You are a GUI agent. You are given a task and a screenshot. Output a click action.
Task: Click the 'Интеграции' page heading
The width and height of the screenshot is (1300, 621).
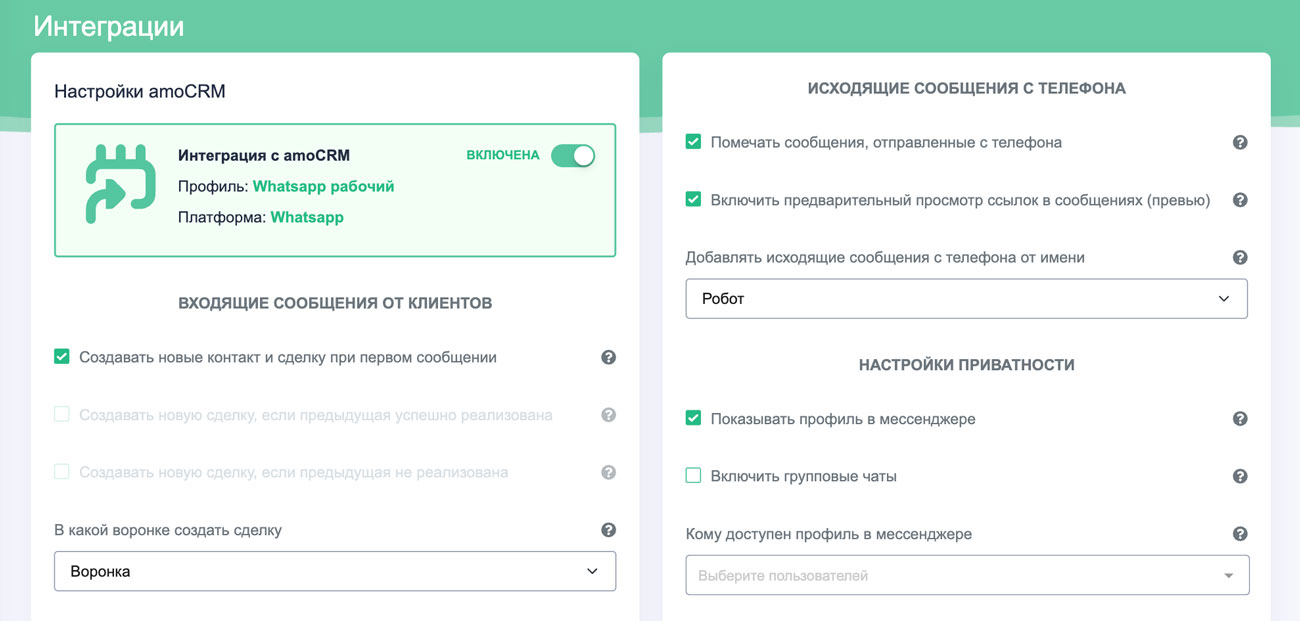[108, 26]
